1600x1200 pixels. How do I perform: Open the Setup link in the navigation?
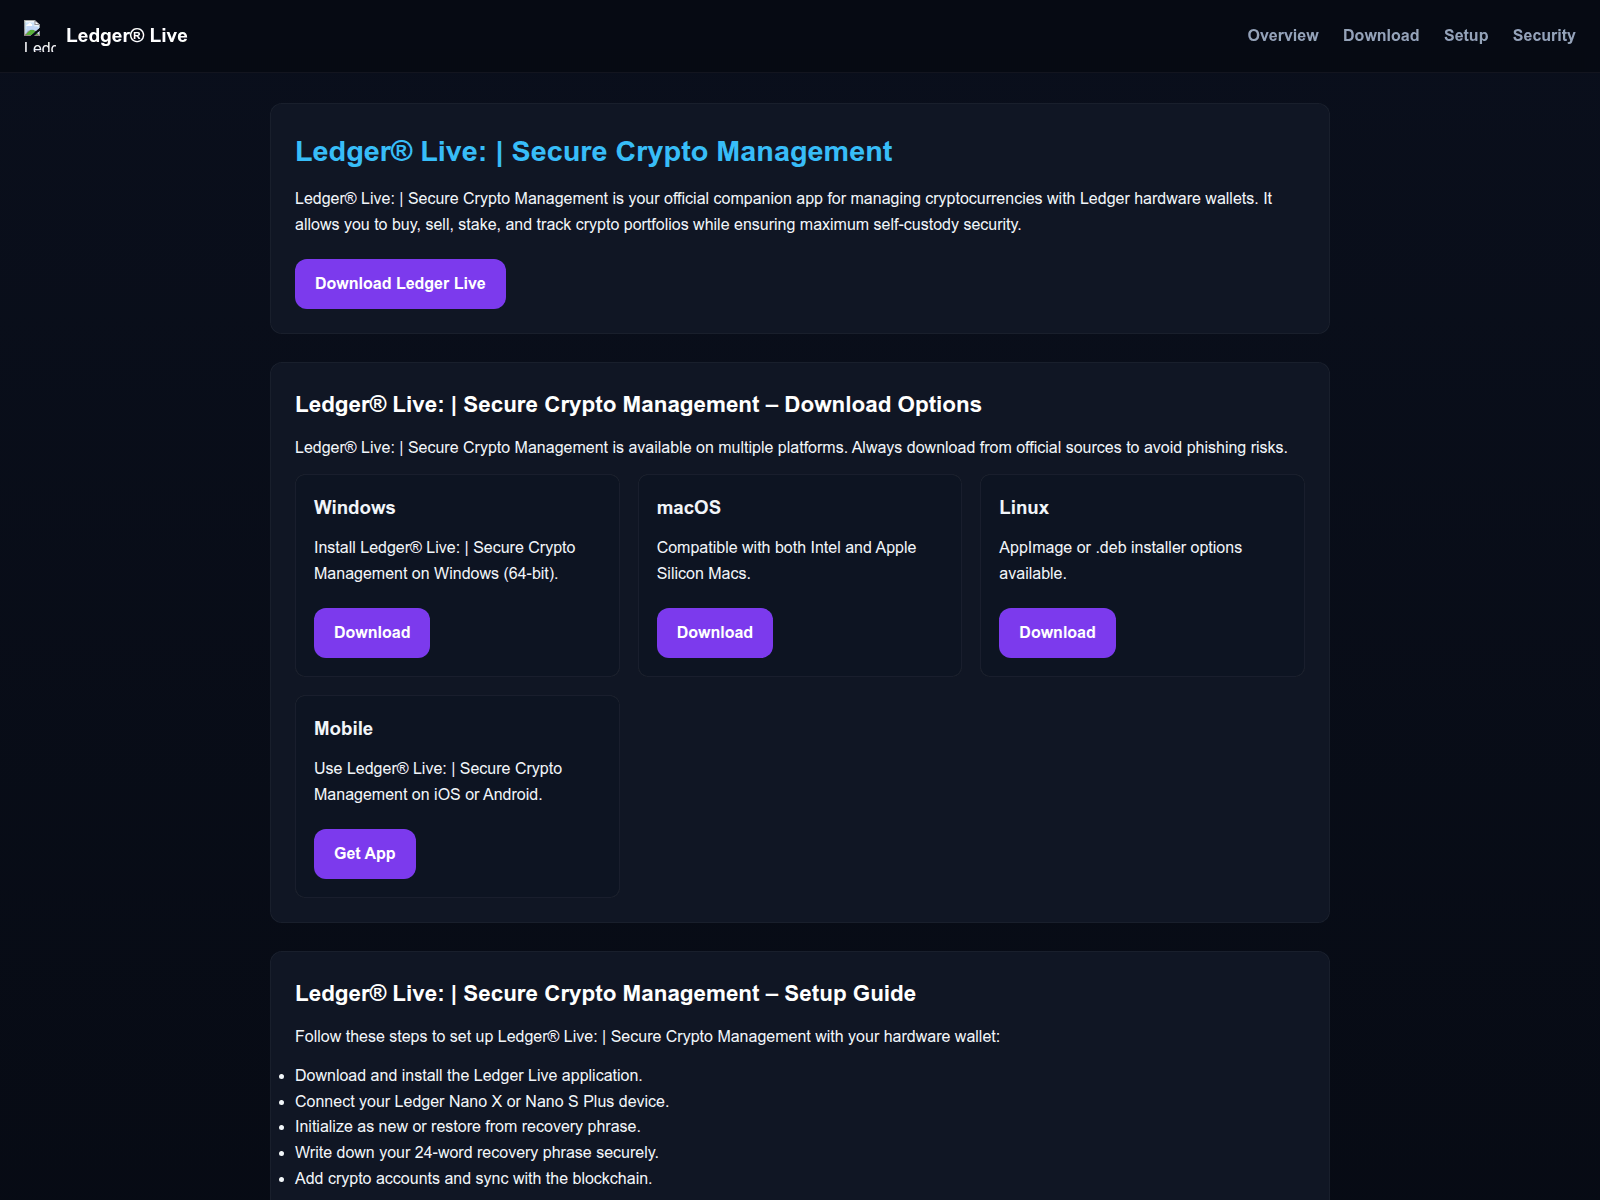(1466, 35)
